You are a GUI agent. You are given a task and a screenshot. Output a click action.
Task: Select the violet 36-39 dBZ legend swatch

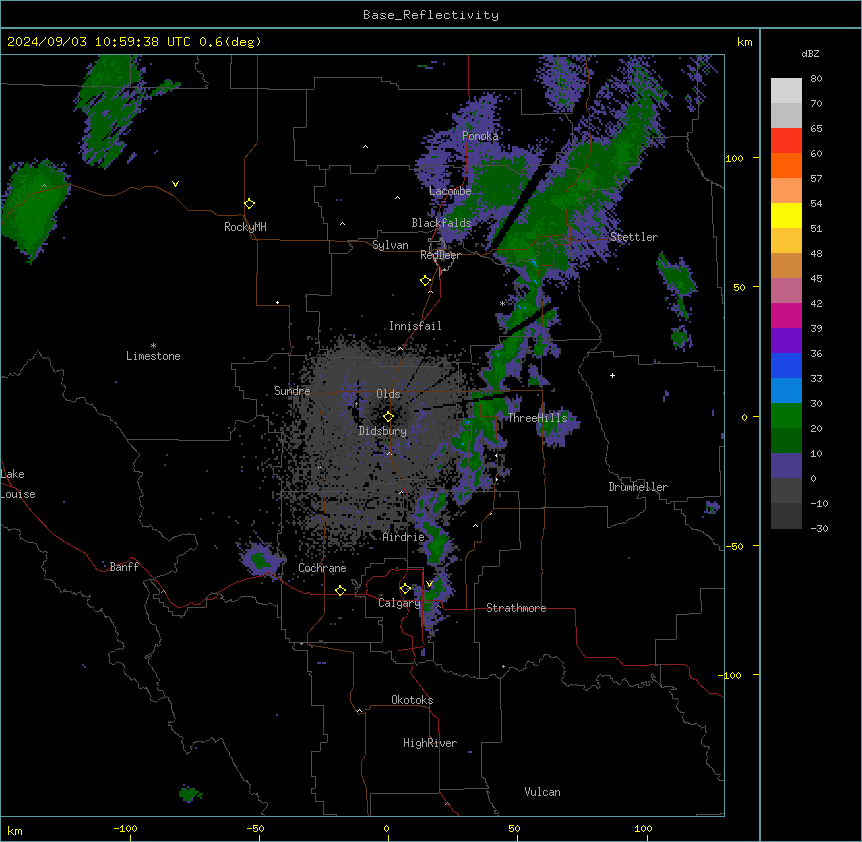[x=786, y=341]
